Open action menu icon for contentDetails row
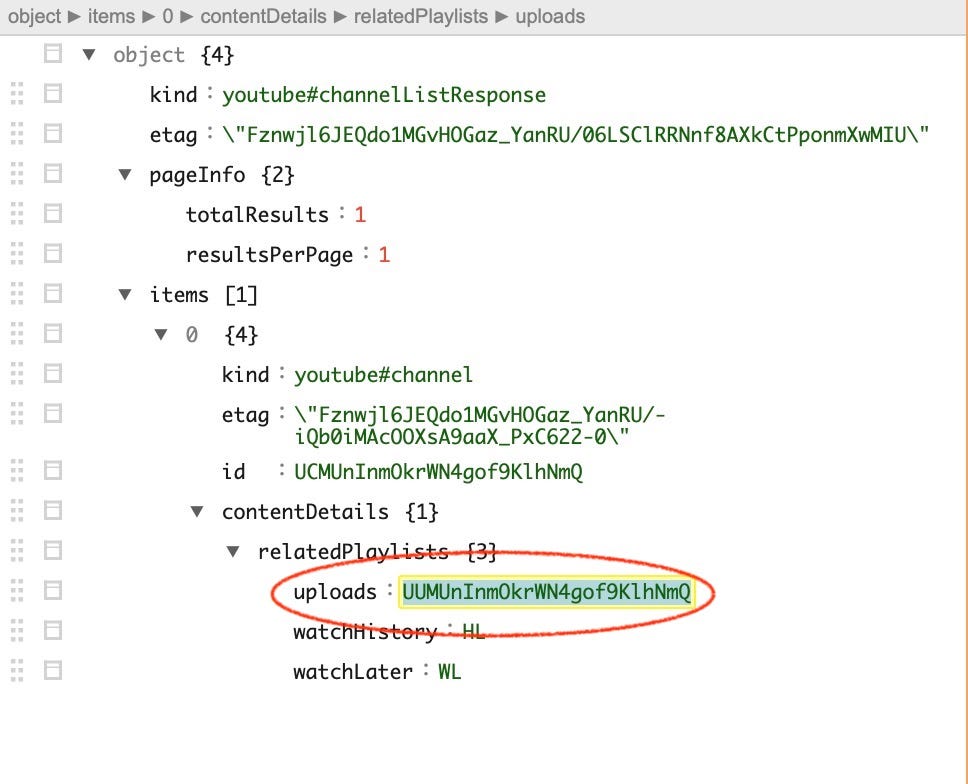 click(53, 511)
